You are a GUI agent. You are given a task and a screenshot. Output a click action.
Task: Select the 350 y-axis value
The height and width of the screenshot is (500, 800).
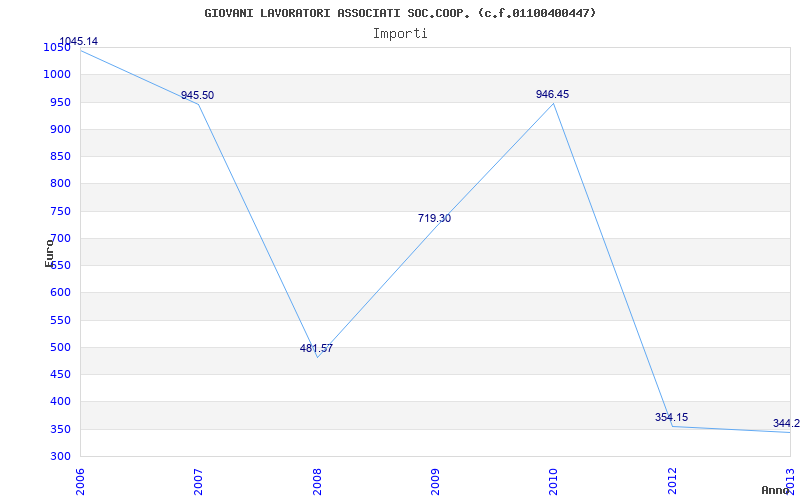[x=60, y=429]
